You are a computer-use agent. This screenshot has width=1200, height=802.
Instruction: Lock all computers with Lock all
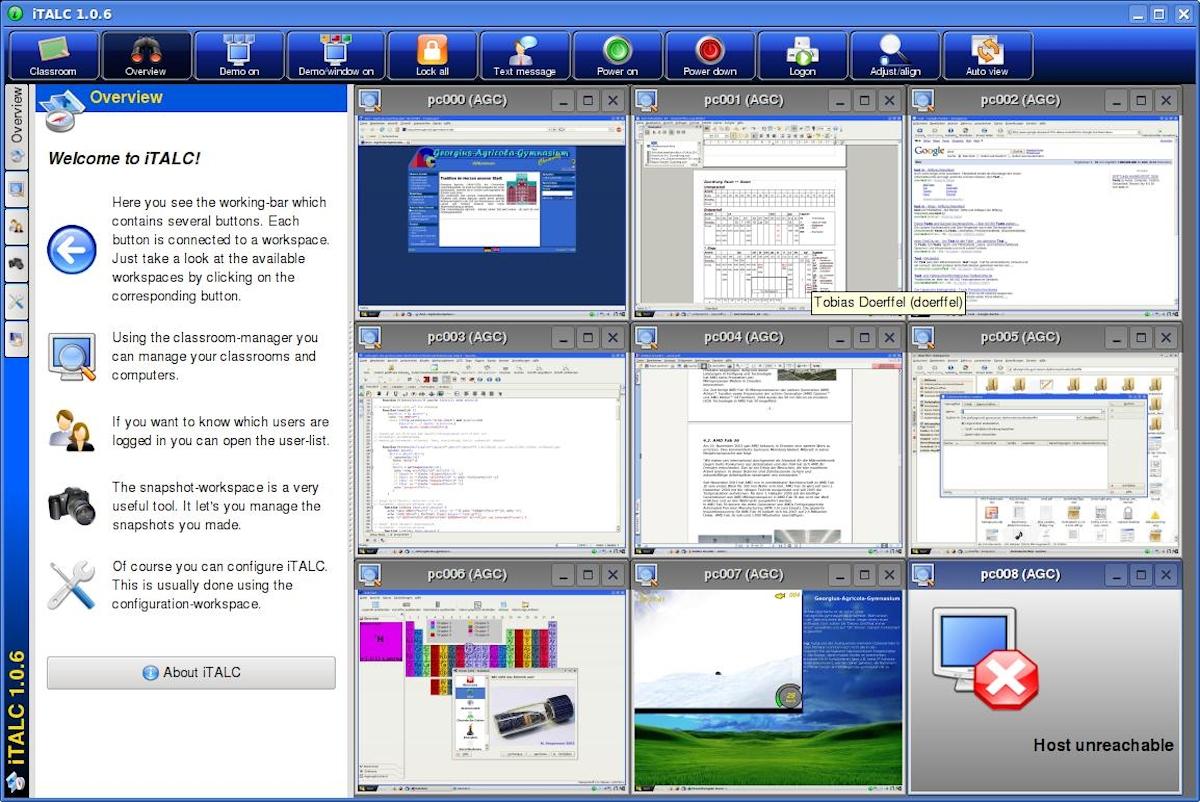pos(432,56)
